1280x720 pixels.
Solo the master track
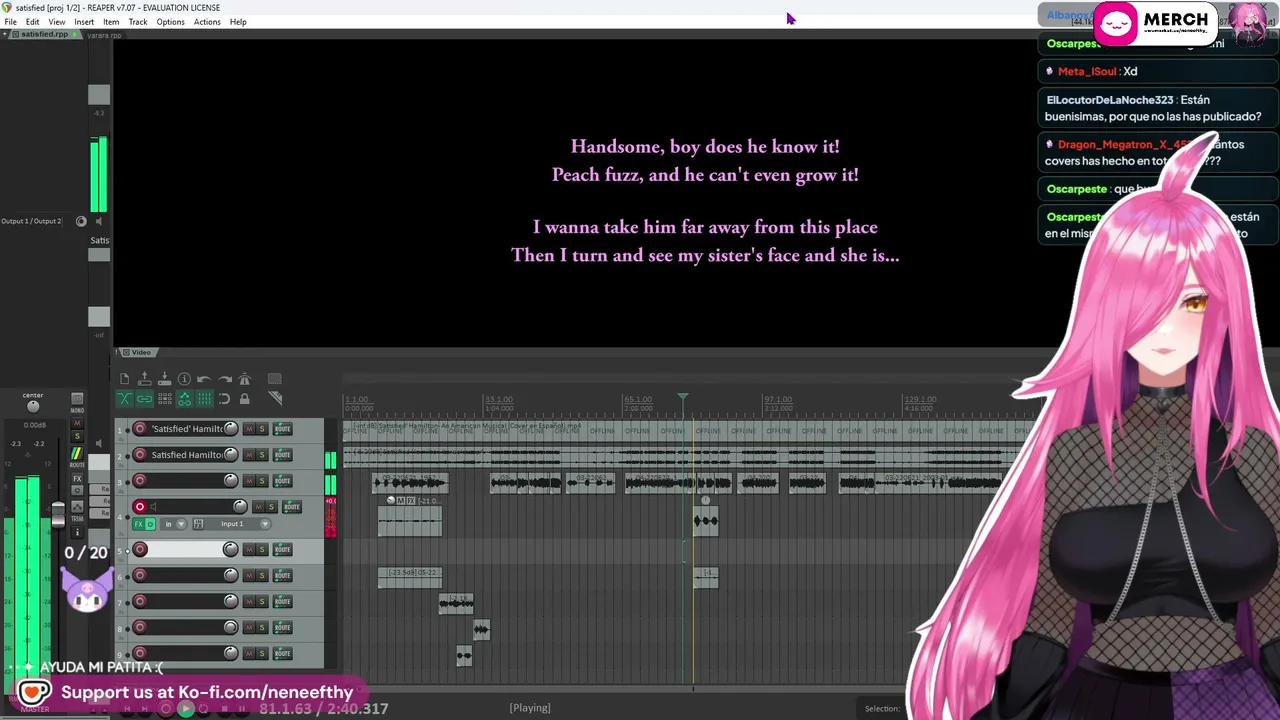(x=77, y=437)
